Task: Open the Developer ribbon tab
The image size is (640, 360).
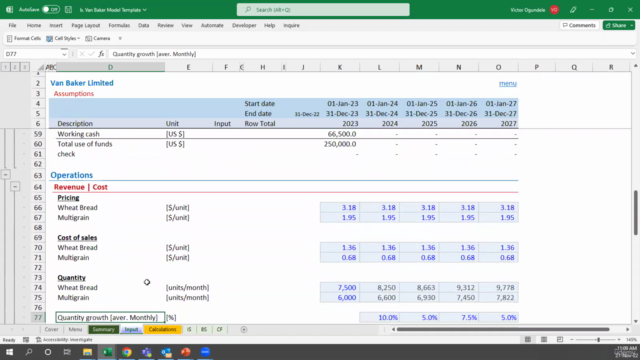Action: click(244, 25)
